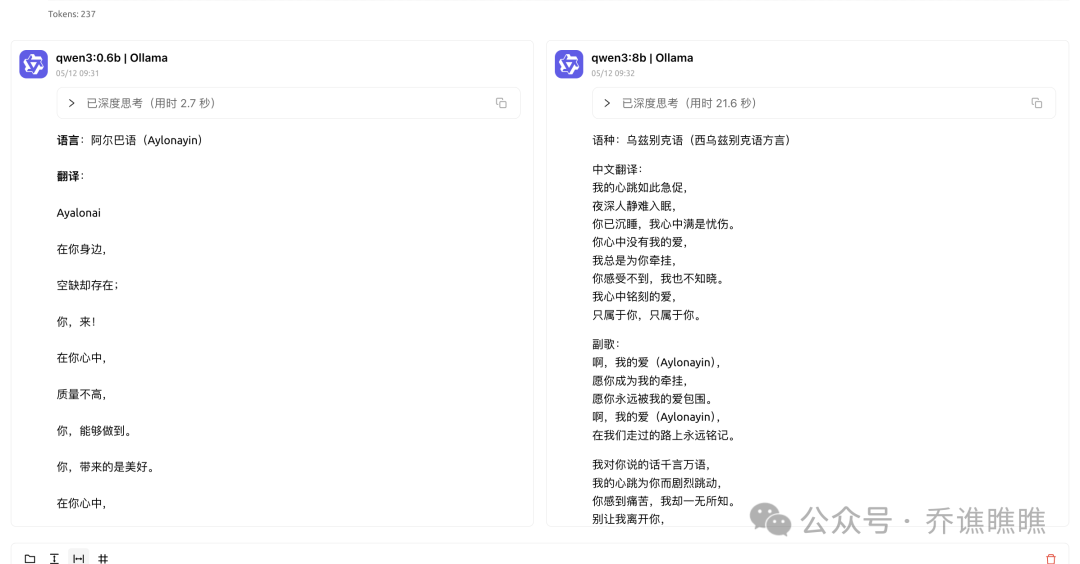This screenshot has height=564, width=1080.
Task: Click the line 你, 带来的是美好。
Action: click(x=106, y=467)
